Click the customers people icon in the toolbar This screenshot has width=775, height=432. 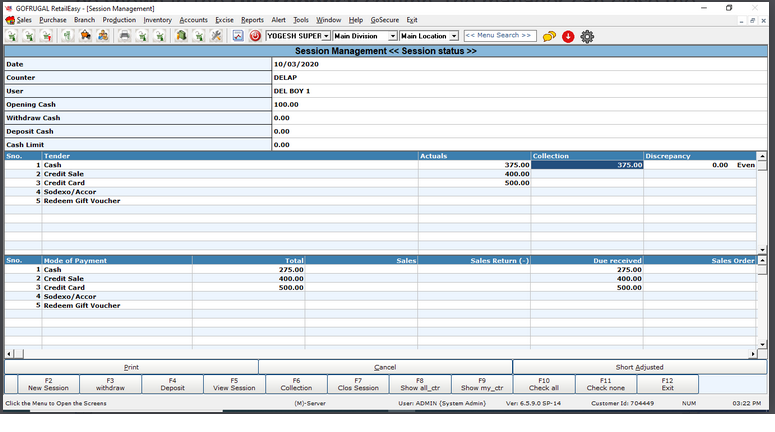click(103, 36)
